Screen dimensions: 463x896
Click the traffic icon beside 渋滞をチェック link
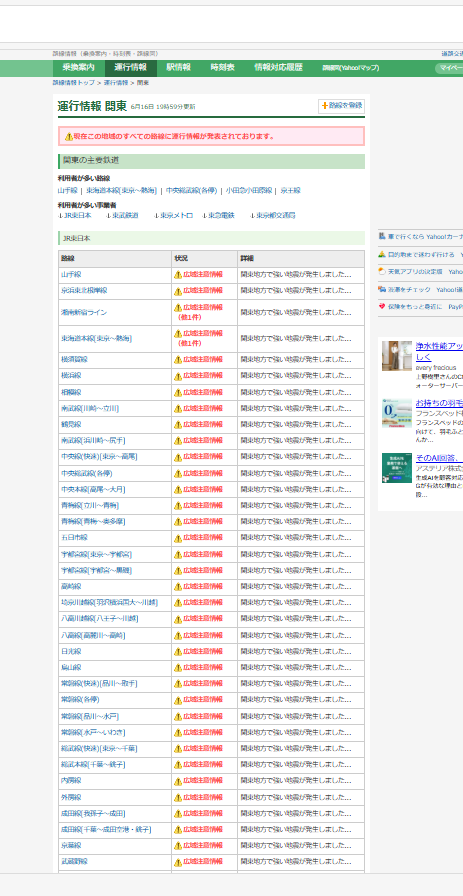click(x=382, y=289)
